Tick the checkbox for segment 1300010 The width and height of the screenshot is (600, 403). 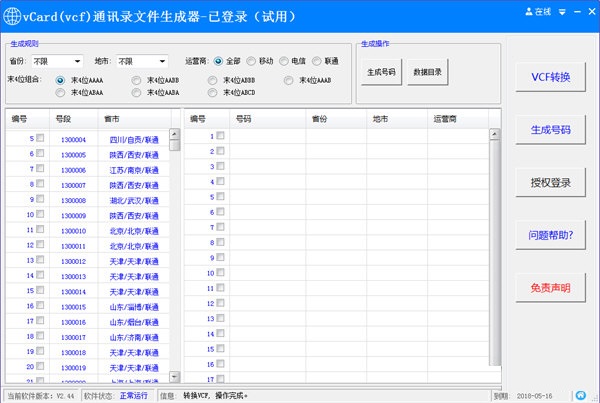point(41,230)
